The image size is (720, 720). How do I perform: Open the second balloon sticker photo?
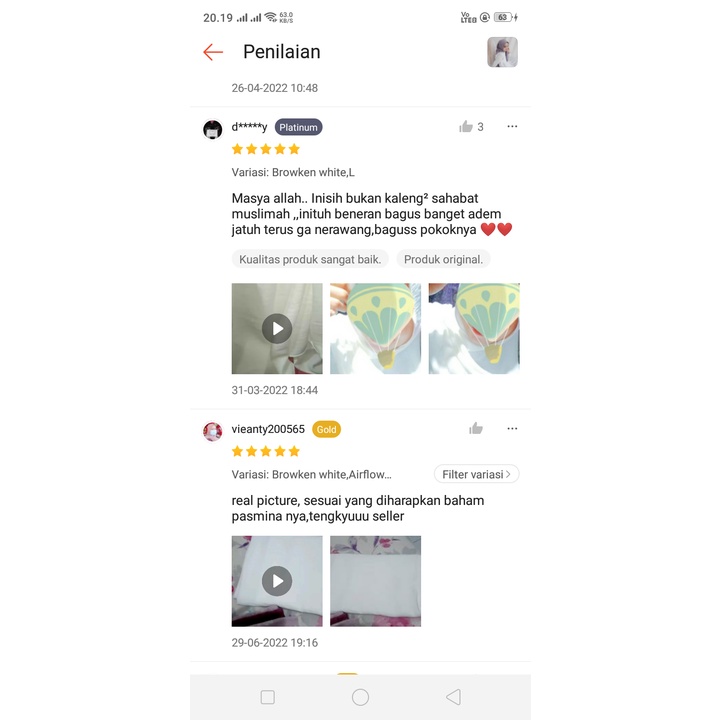click(474, 329)
